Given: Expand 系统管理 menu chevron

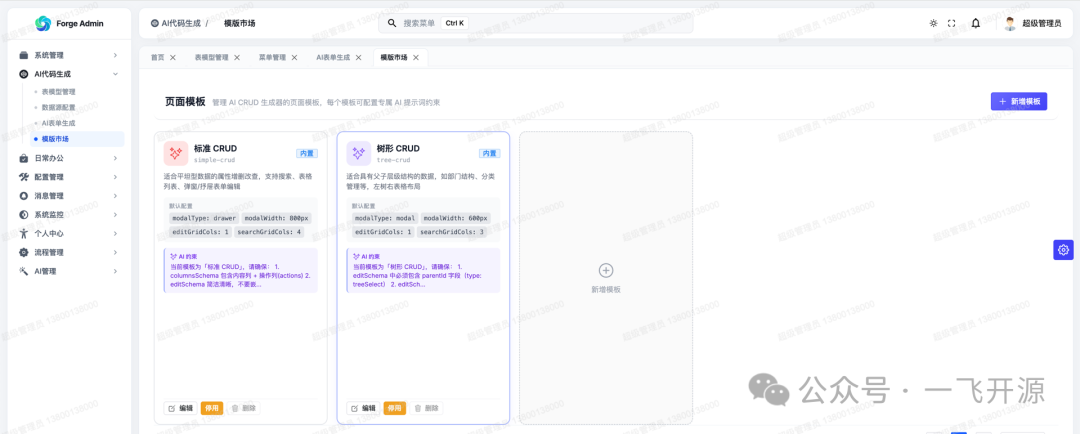Looking at the screenshot, I should coord(115,55).
